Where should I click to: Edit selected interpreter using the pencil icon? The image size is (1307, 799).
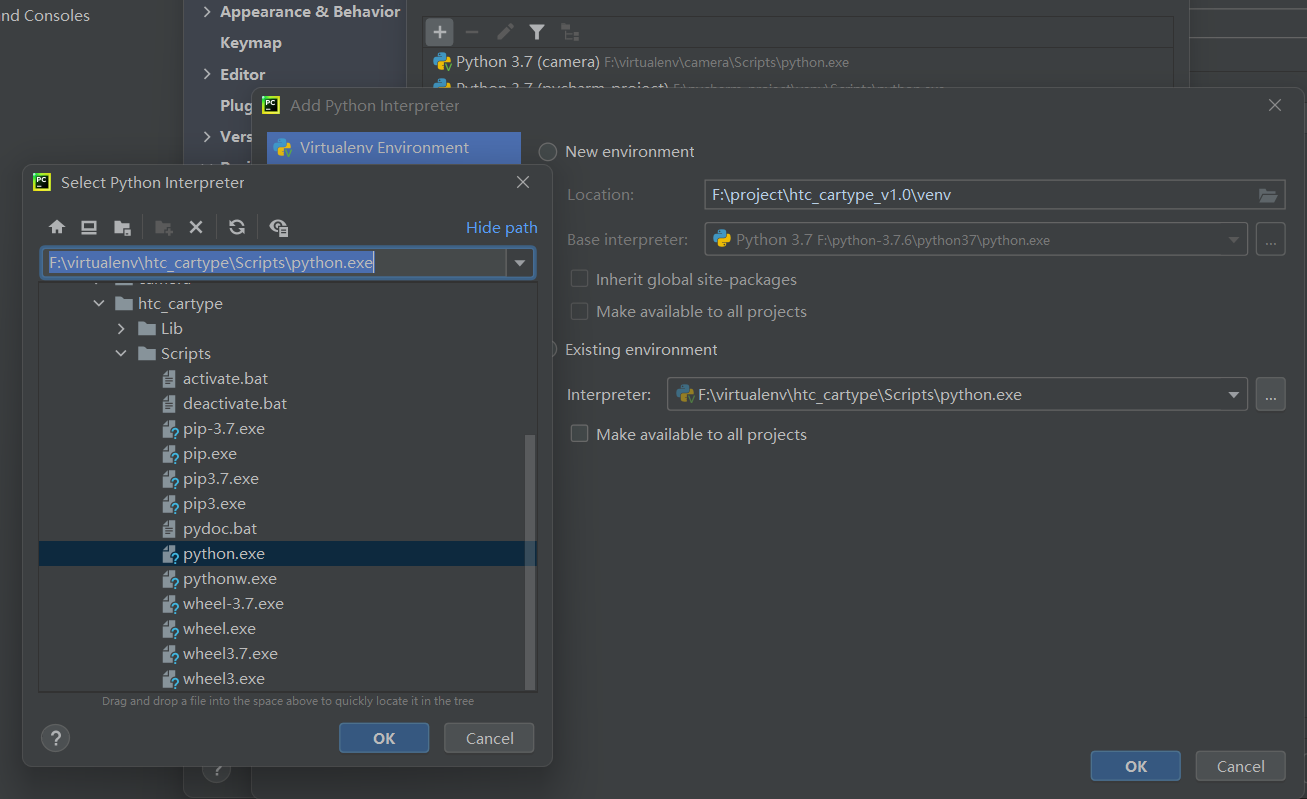pyautogui.click(x=504, y=31)
